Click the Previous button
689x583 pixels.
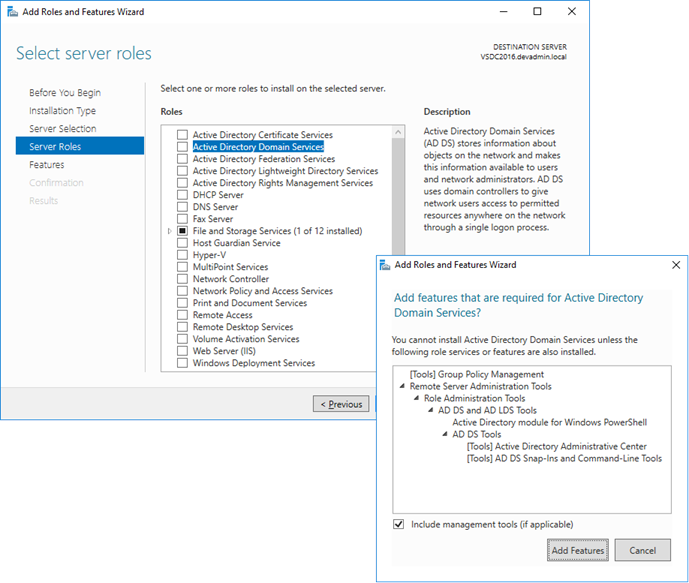[x=341, y=404]
